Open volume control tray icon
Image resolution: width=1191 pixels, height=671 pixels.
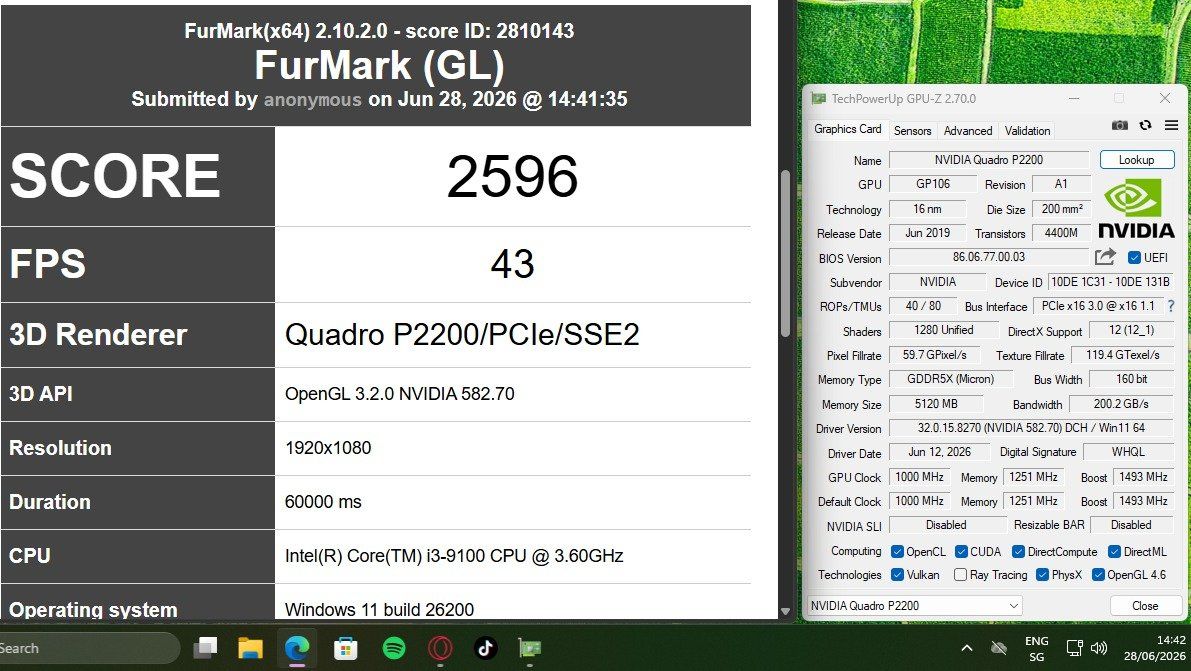click(x=1099, y=648)
